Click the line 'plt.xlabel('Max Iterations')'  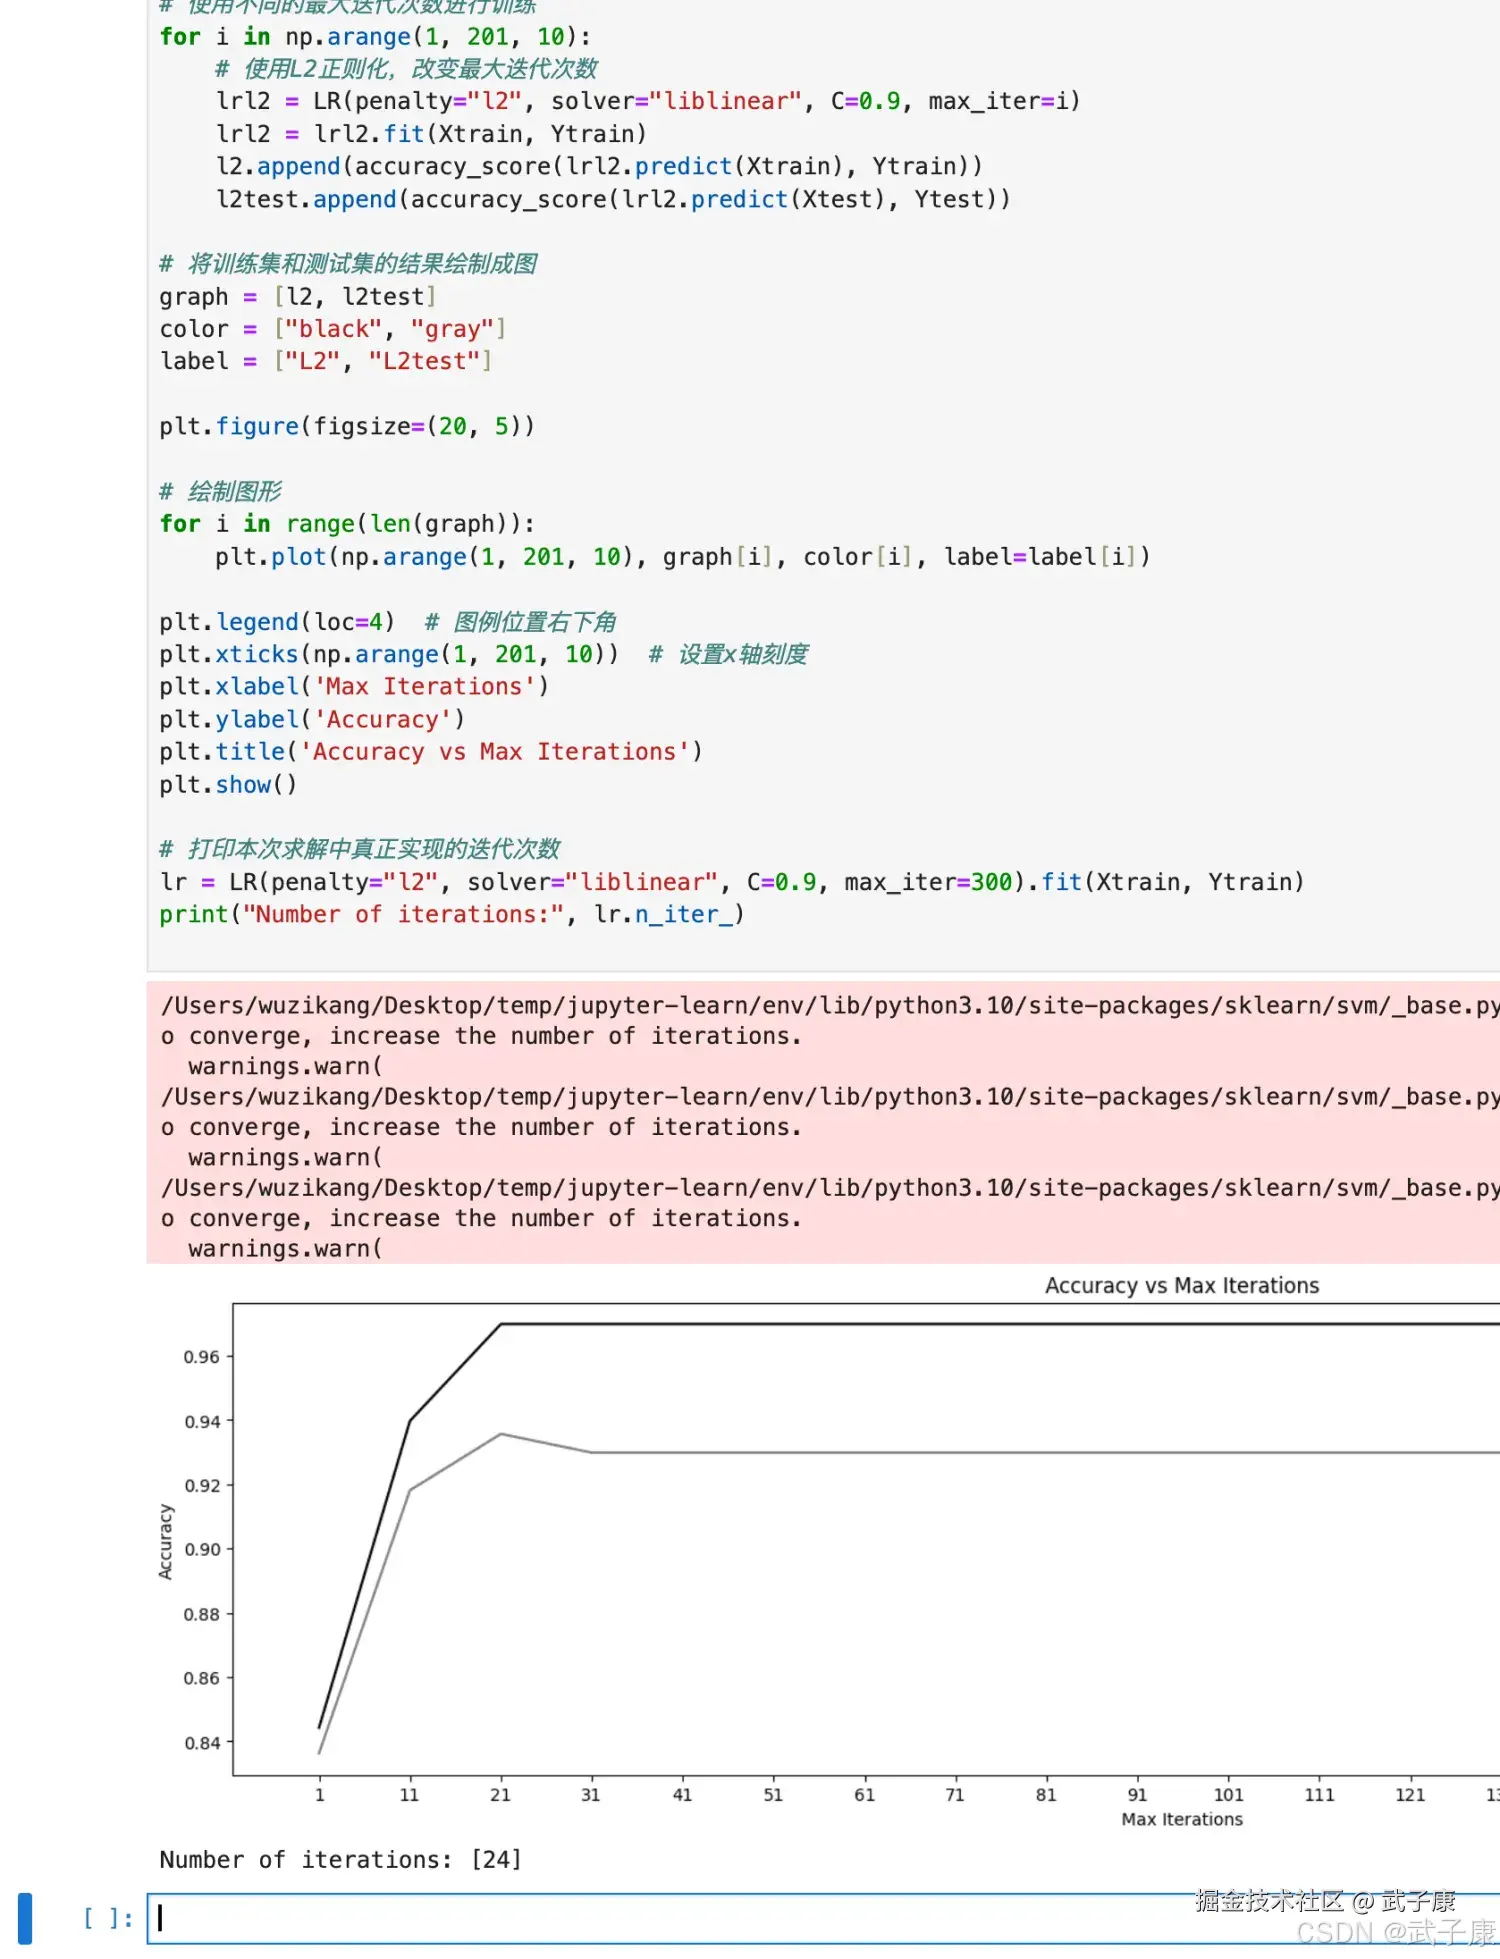[x=354, y=686]
